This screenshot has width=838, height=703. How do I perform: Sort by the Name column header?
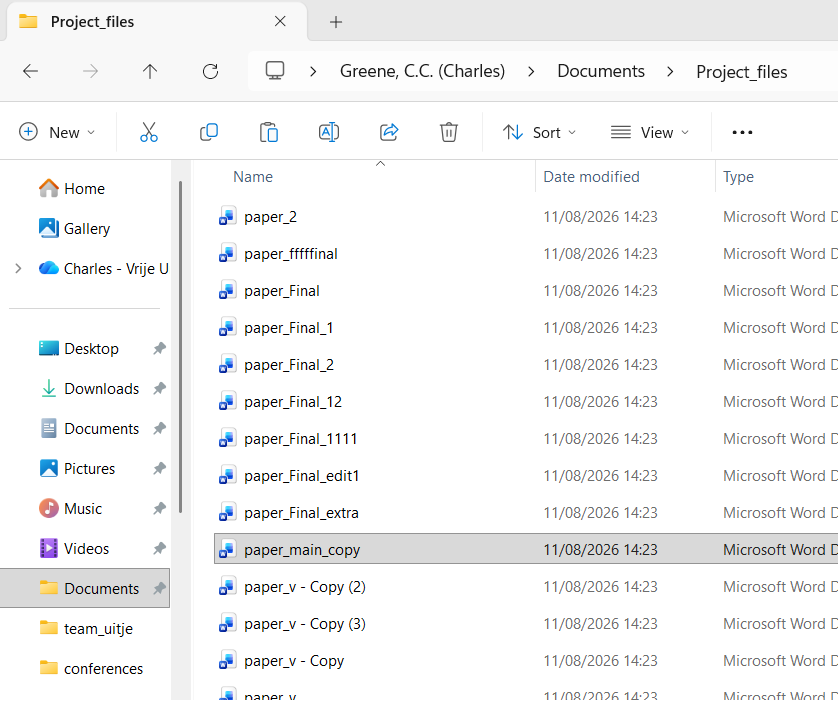253,177
